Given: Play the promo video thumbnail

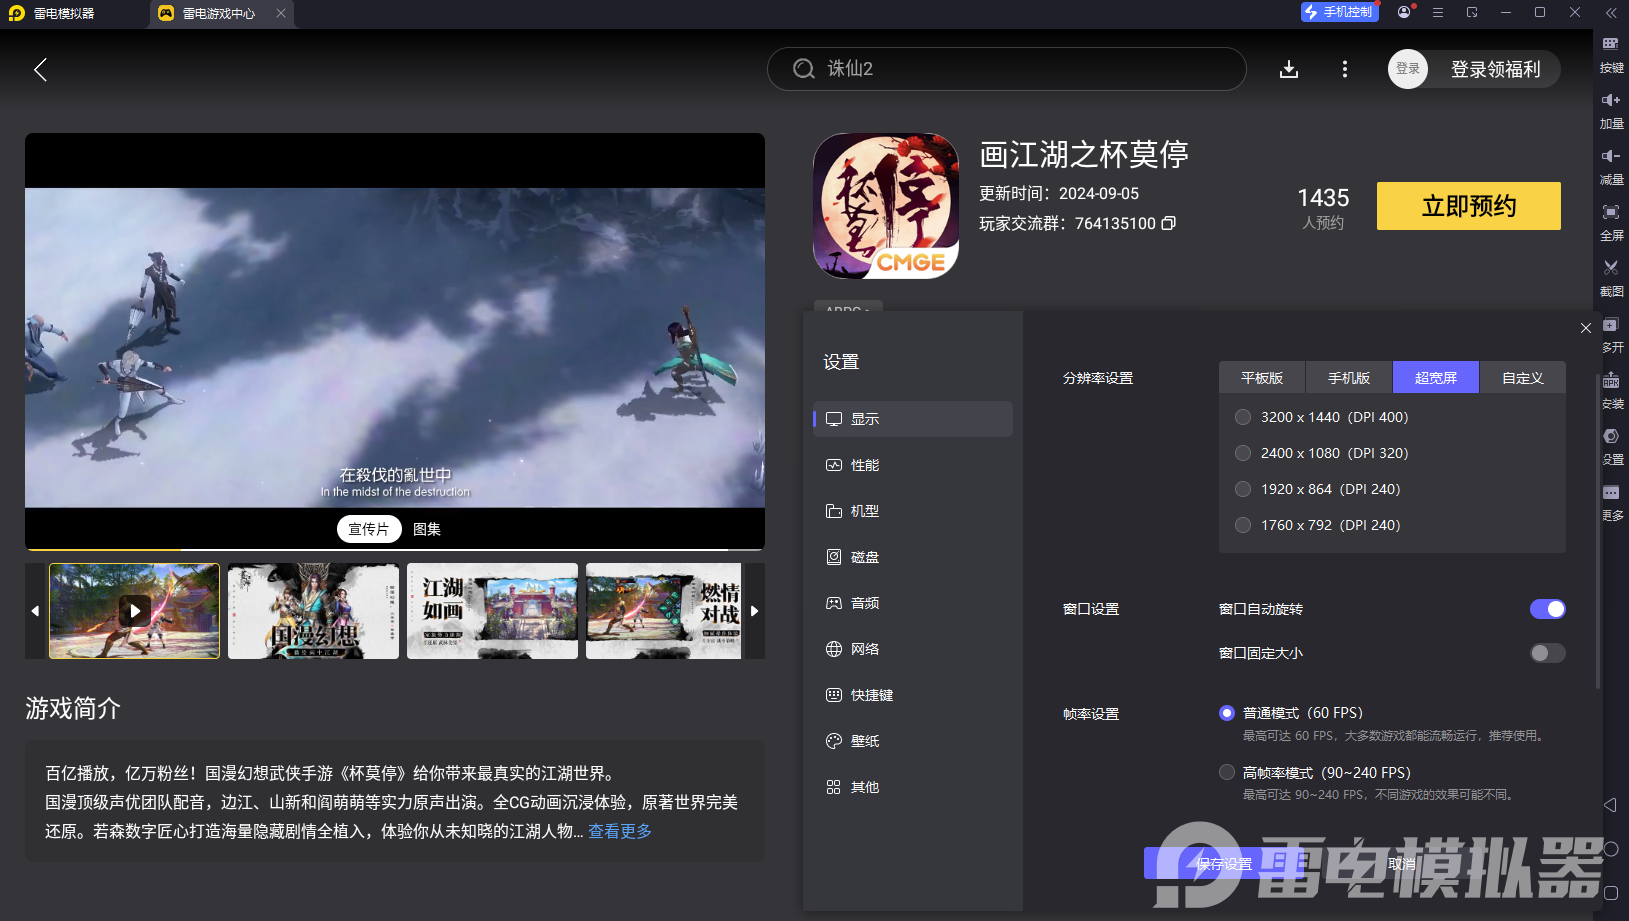Looking at the screenshot, I should [135, 610].
